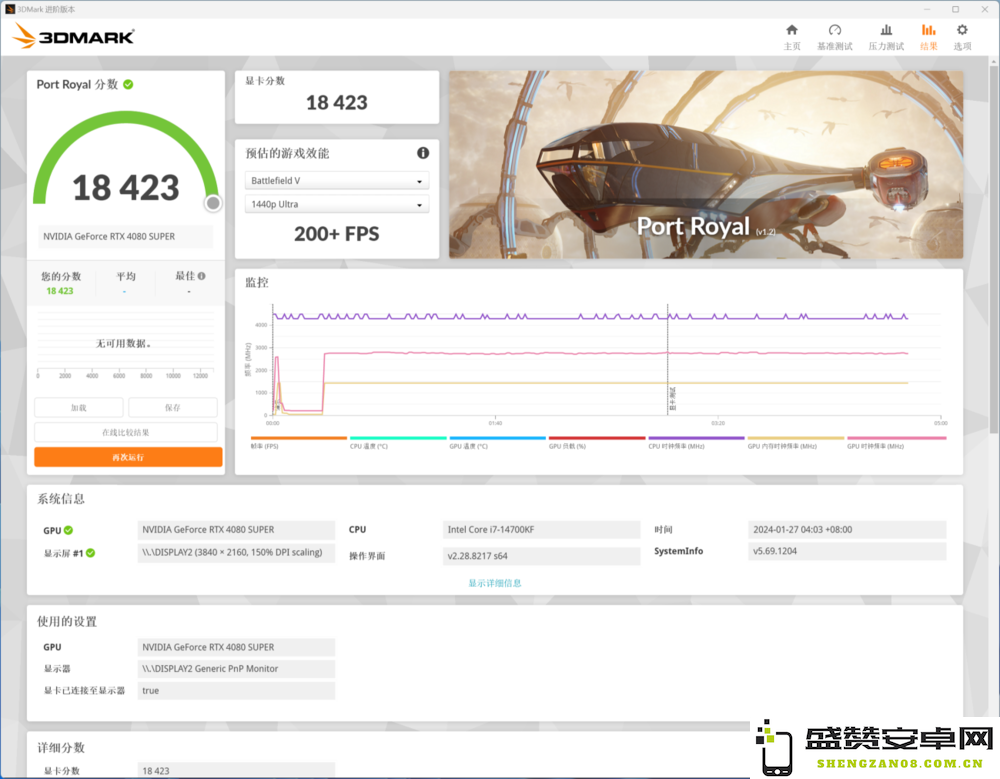Toggle the CPU 温度 (°C) teal legend
Screen dimensions: 1000x779
tap(398, 442)
